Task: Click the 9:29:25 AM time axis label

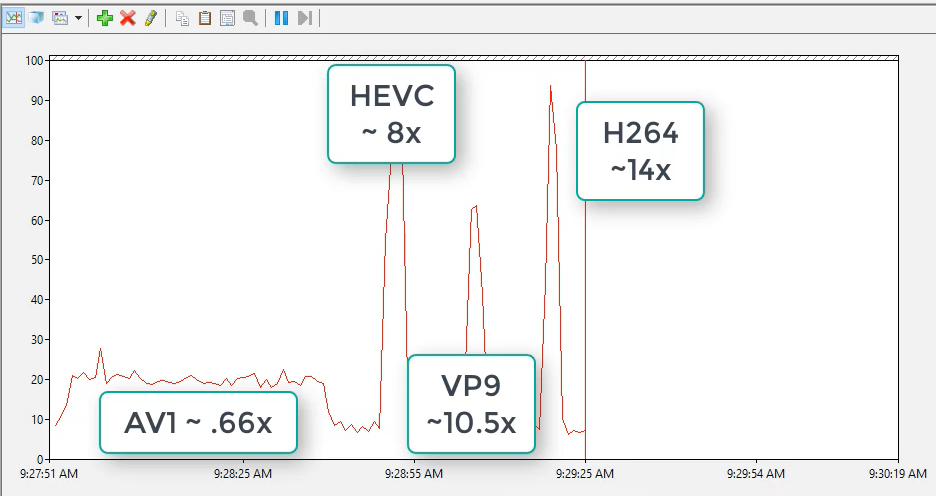Action: [x=584, y=474]
